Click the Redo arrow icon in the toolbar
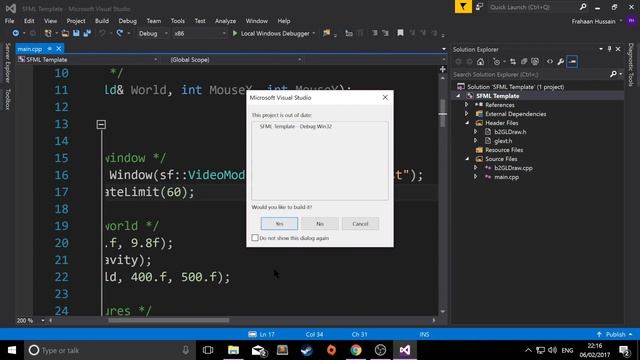 click(x=120, y=33)
